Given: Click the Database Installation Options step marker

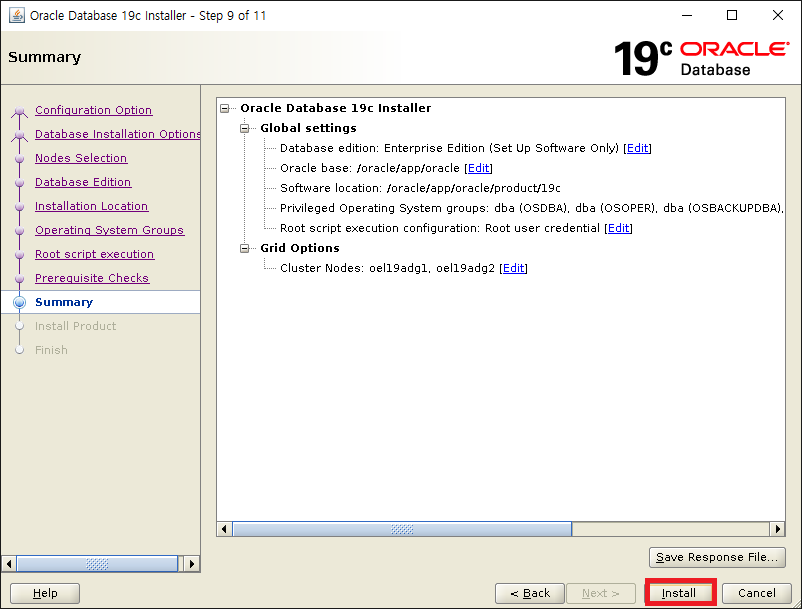Looking at the screenshot, I should tap(19, 134).
